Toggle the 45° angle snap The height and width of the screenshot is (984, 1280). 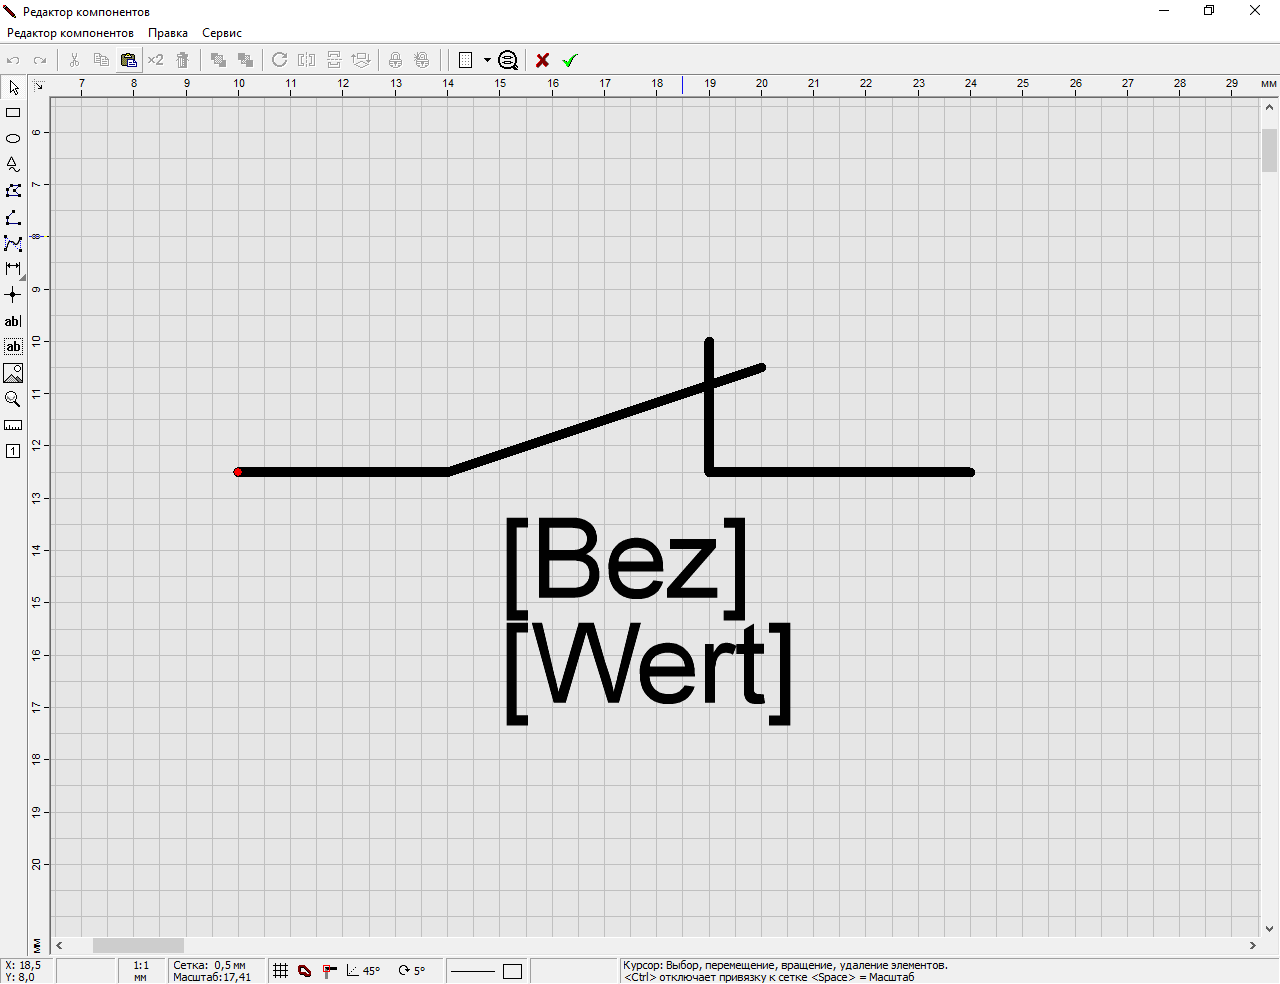click(363, 971)
